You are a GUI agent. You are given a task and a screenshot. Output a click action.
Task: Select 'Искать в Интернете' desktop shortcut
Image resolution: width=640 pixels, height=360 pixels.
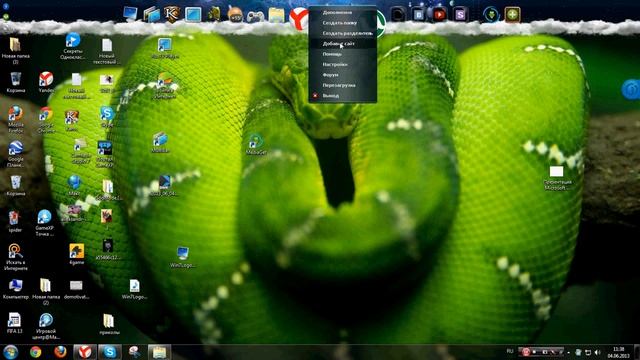coord(16,257)
